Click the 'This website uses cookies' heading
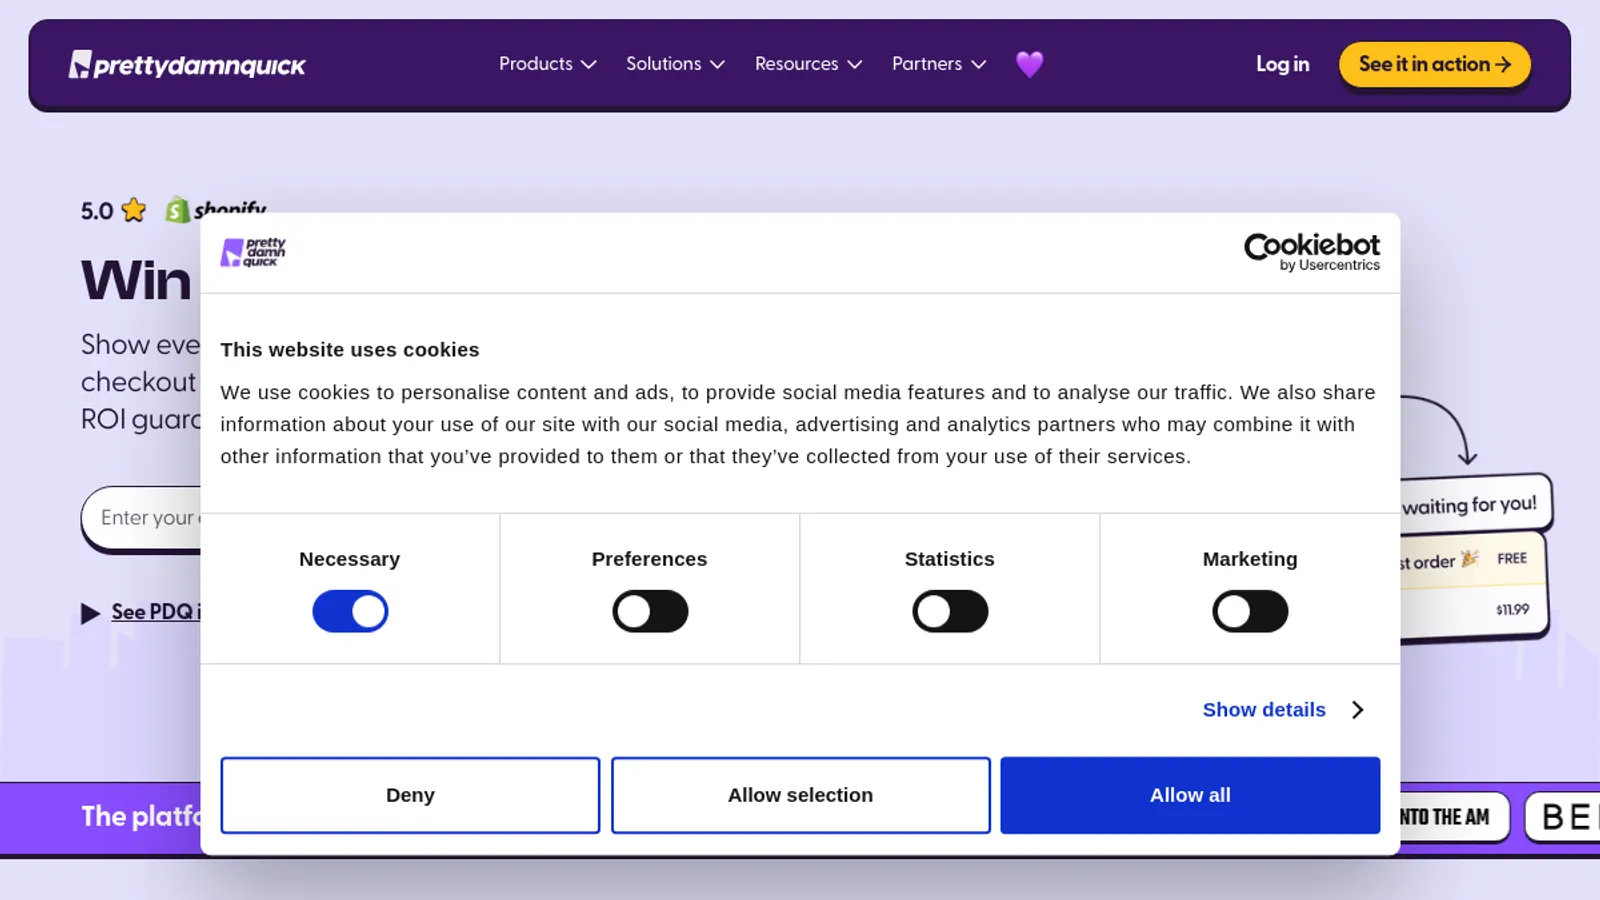Image resolution: width=1600 pixels, height=900 pixels. tap(350, 350)
